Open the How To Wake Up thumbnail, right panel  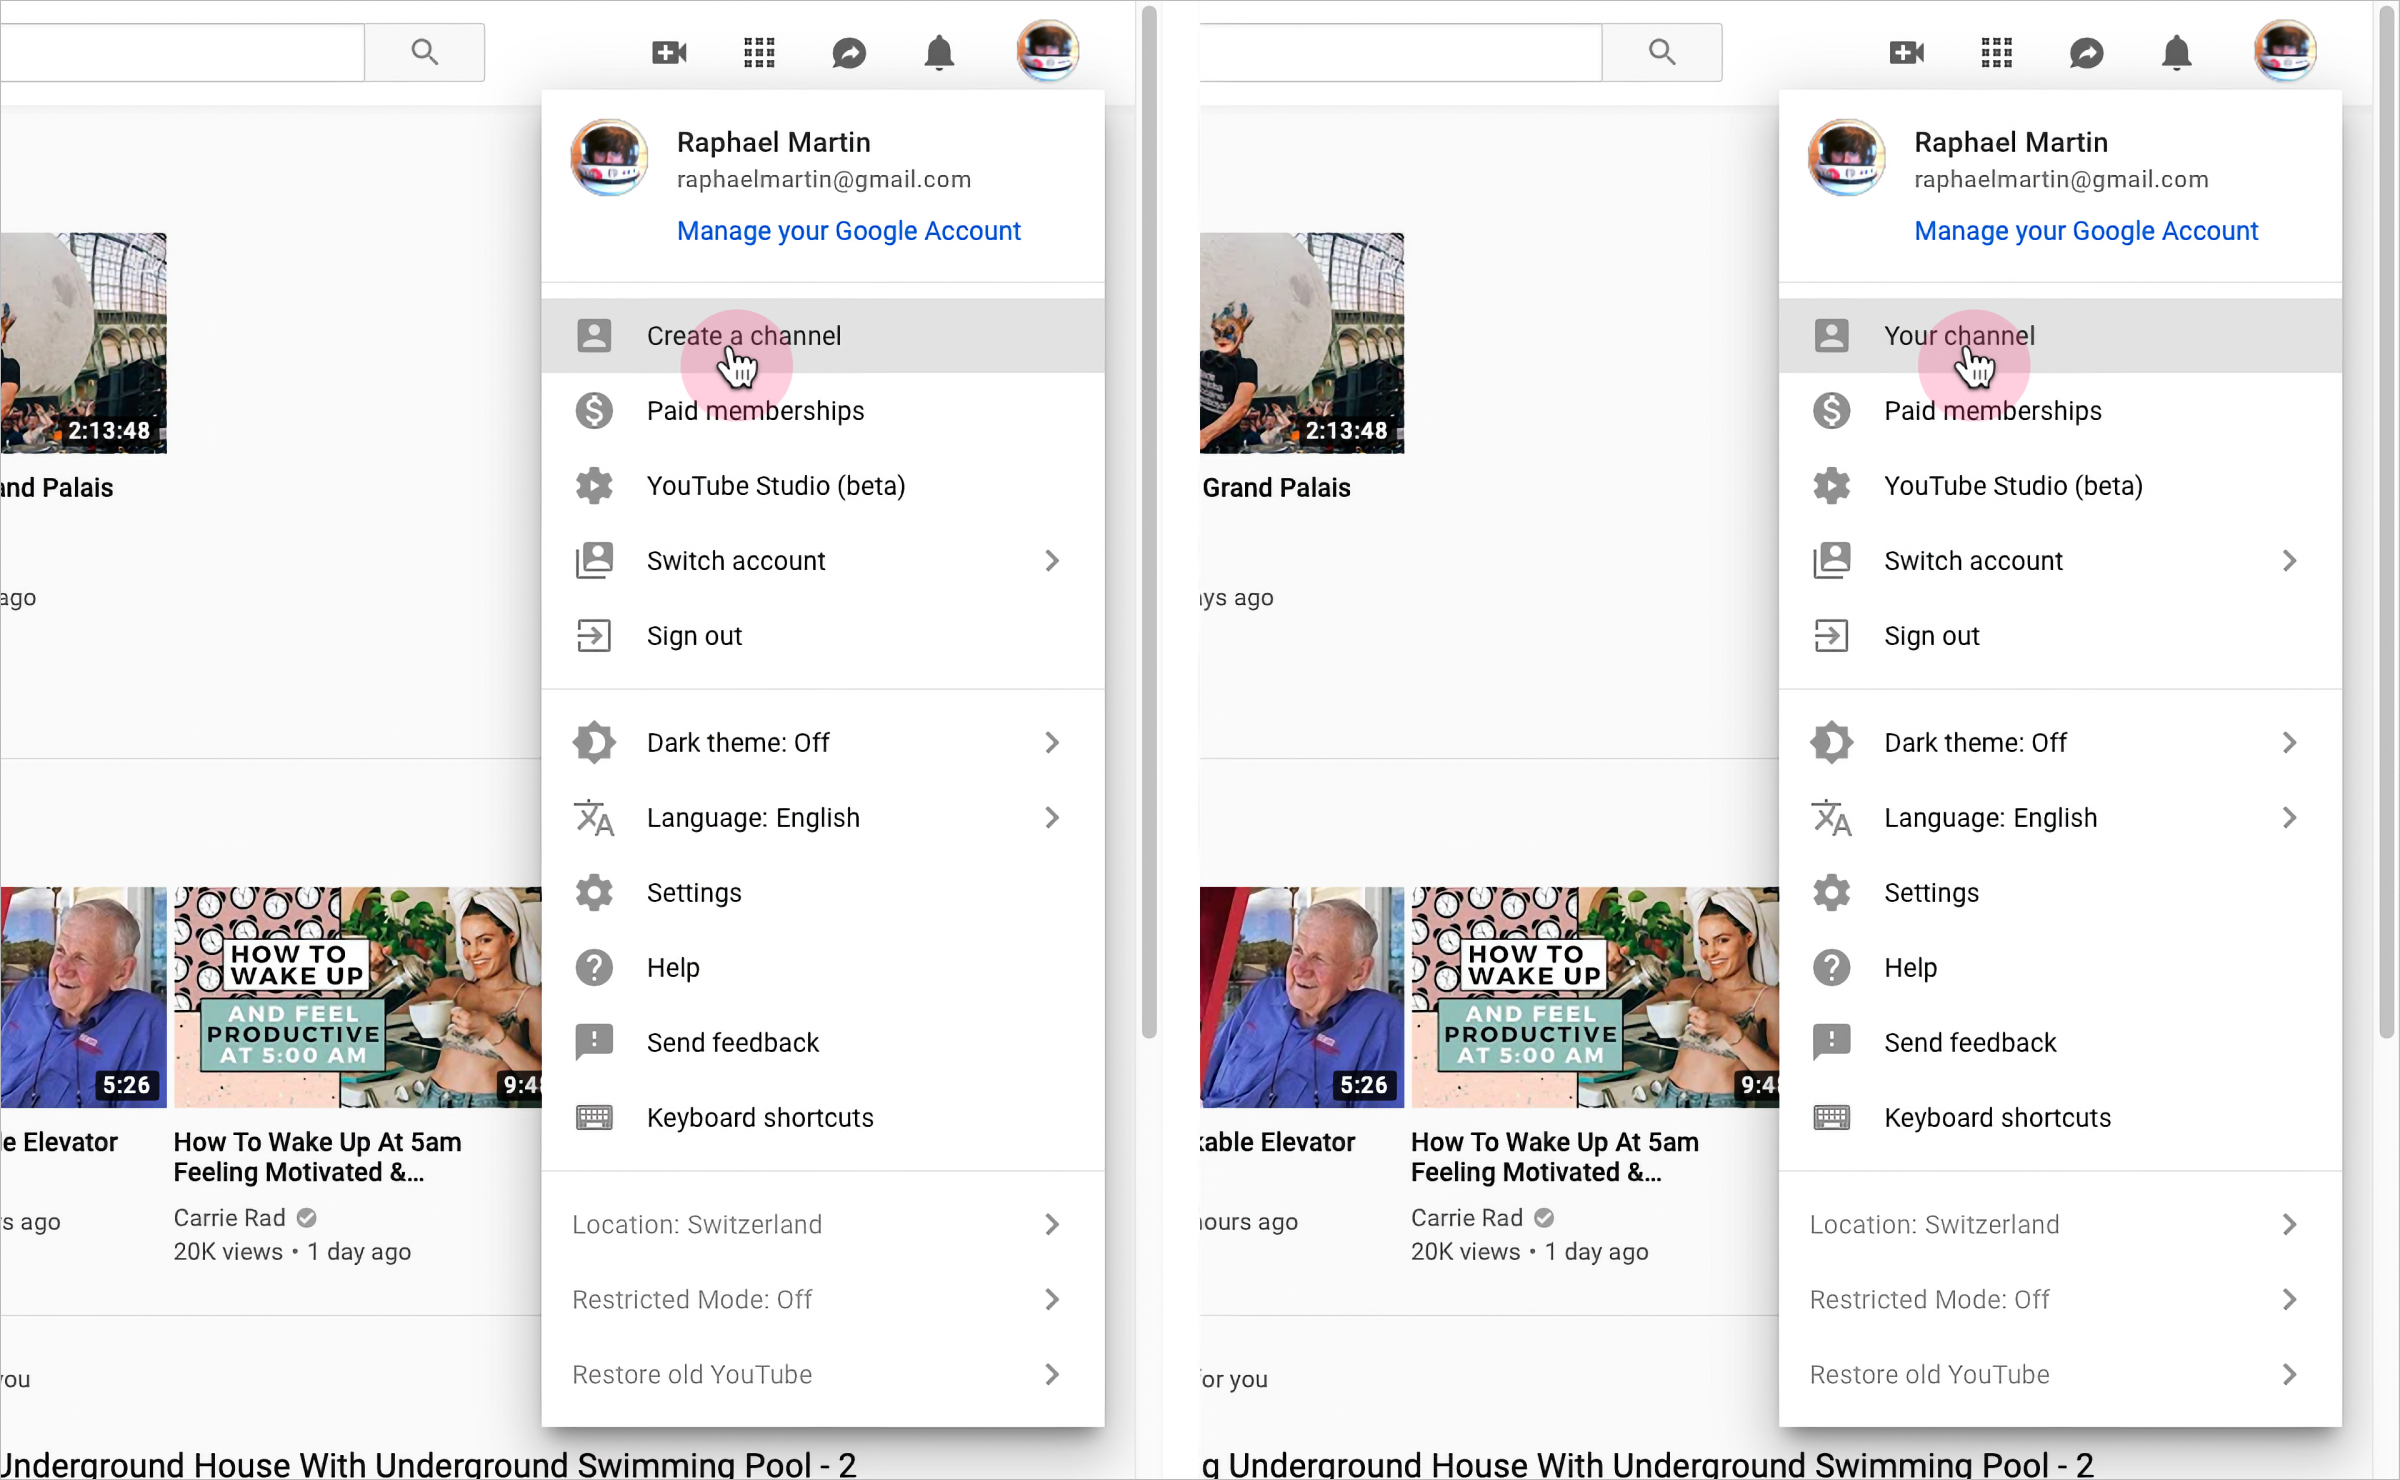[x=1595, y=997]
